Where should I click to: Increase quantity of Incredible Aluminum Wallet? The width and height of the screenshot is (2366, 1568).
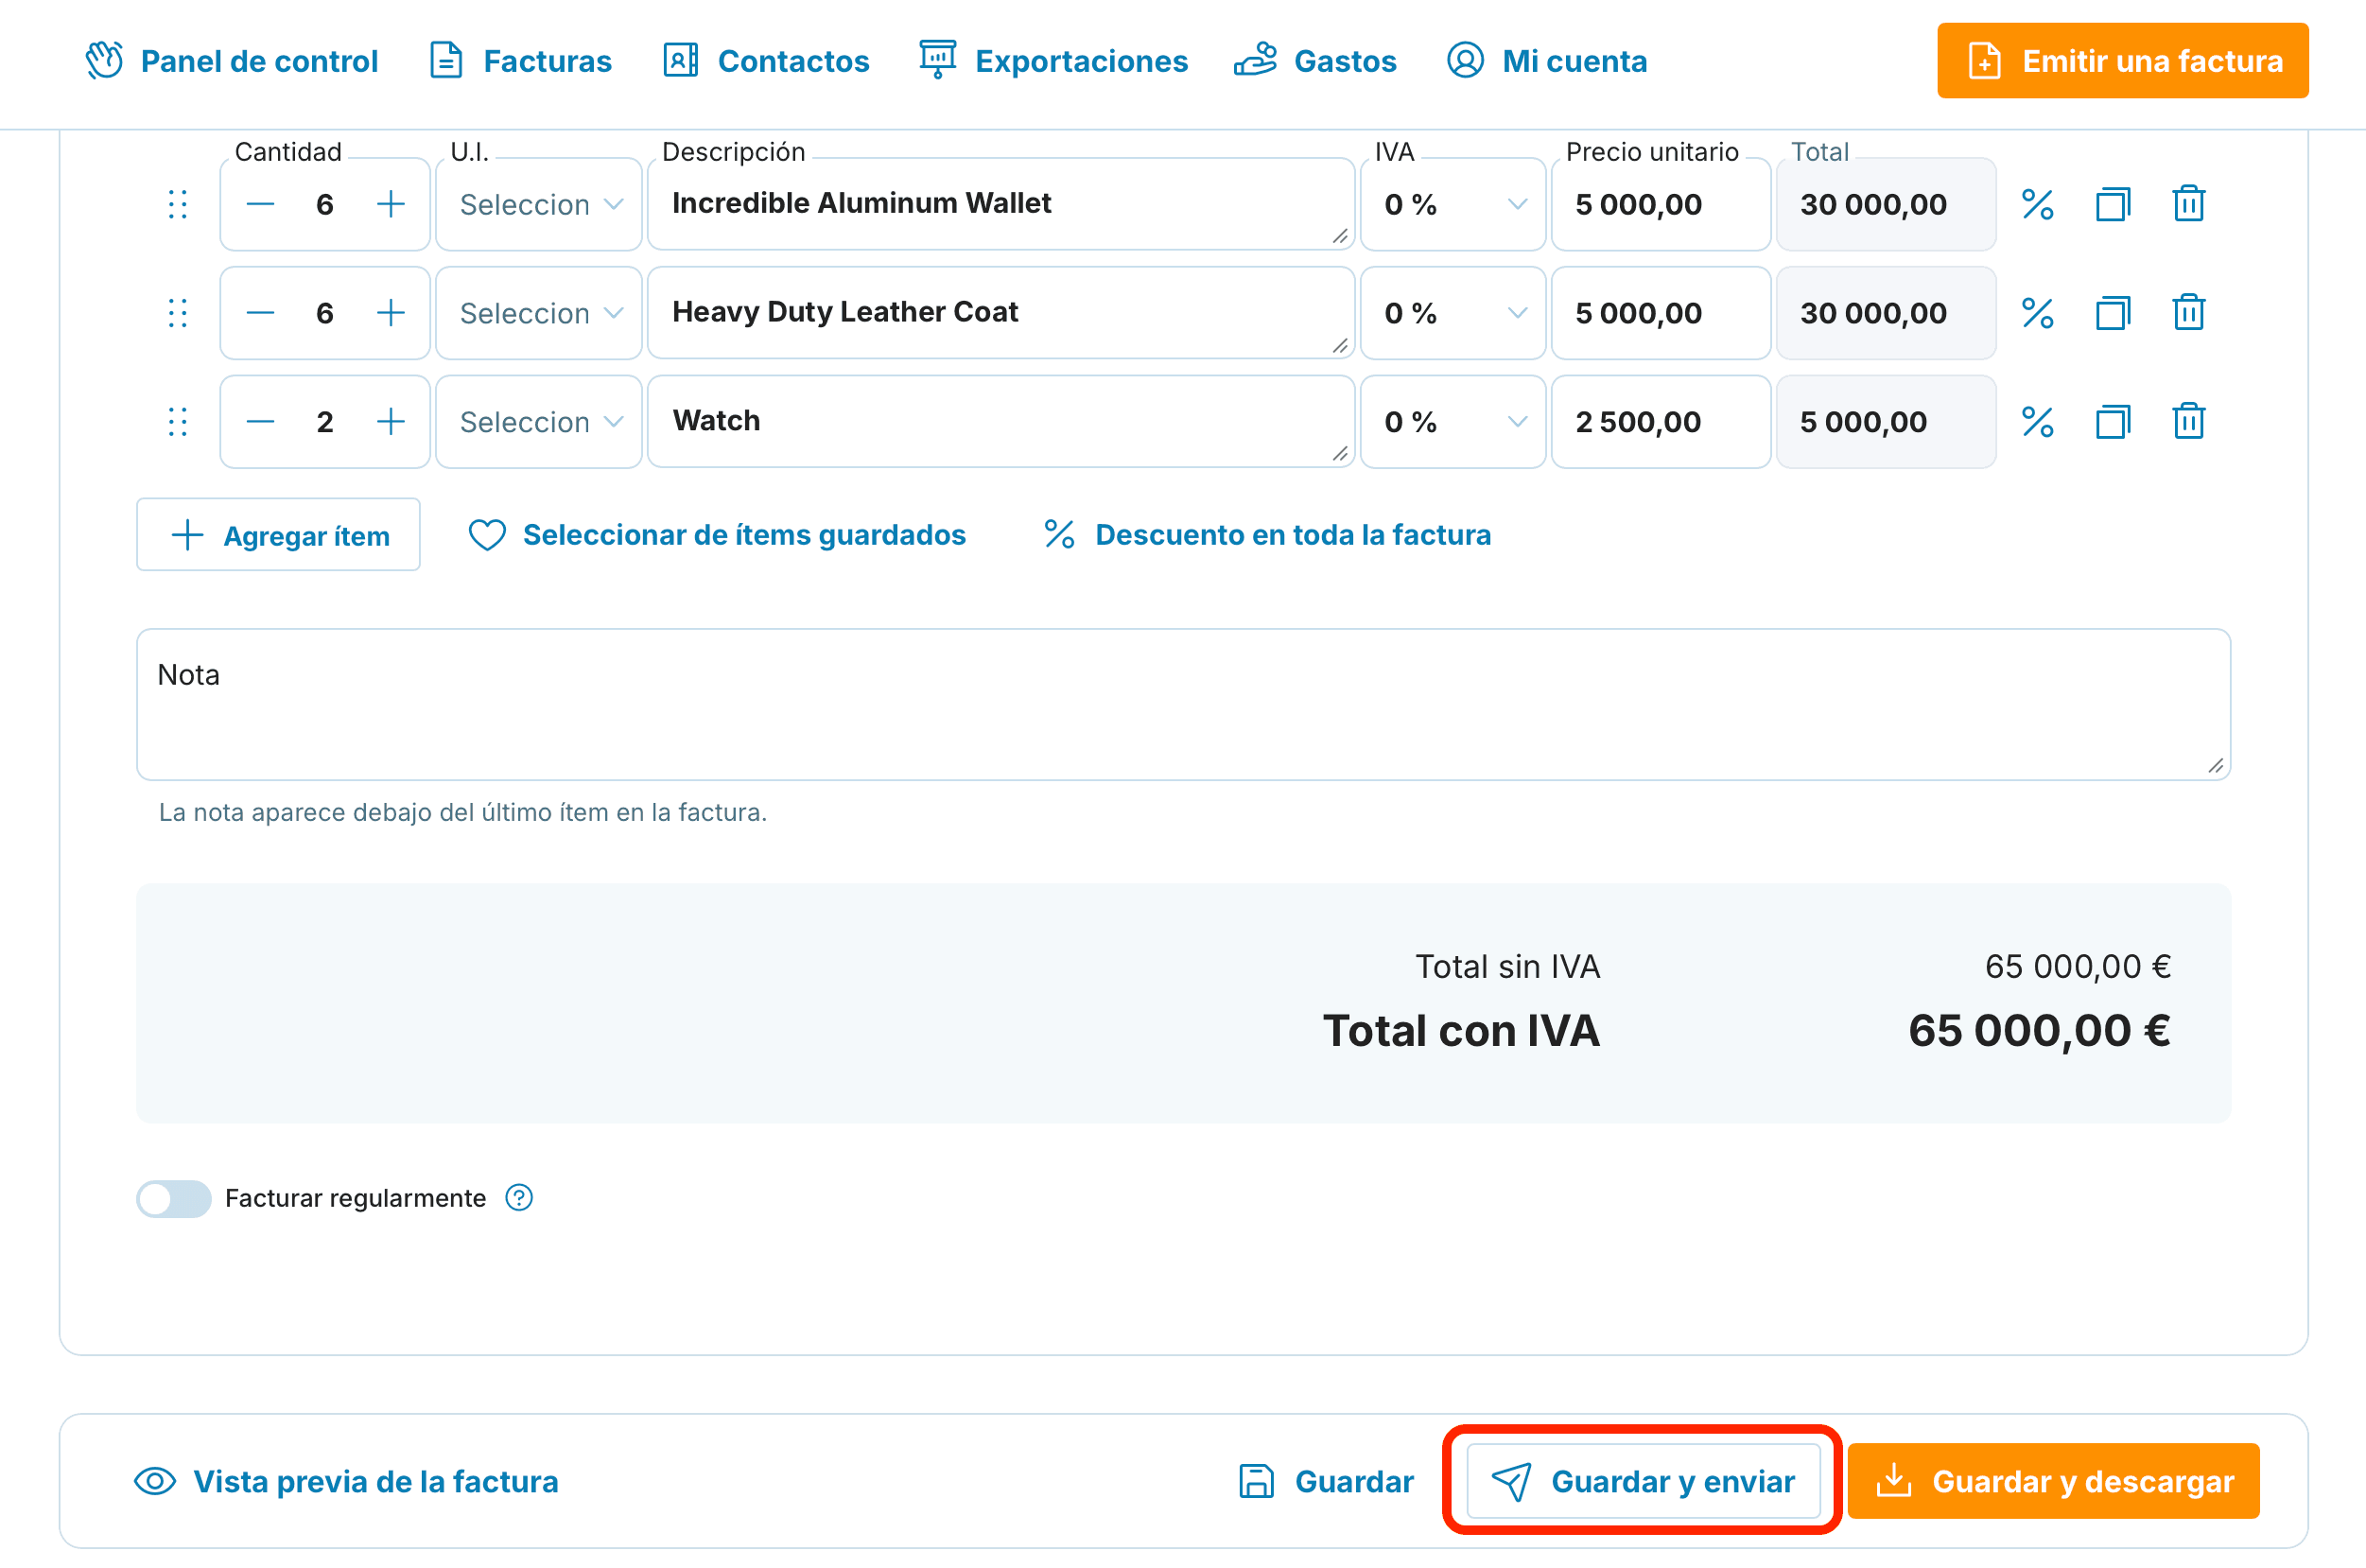pyautogui.click(x=391, y=204)
